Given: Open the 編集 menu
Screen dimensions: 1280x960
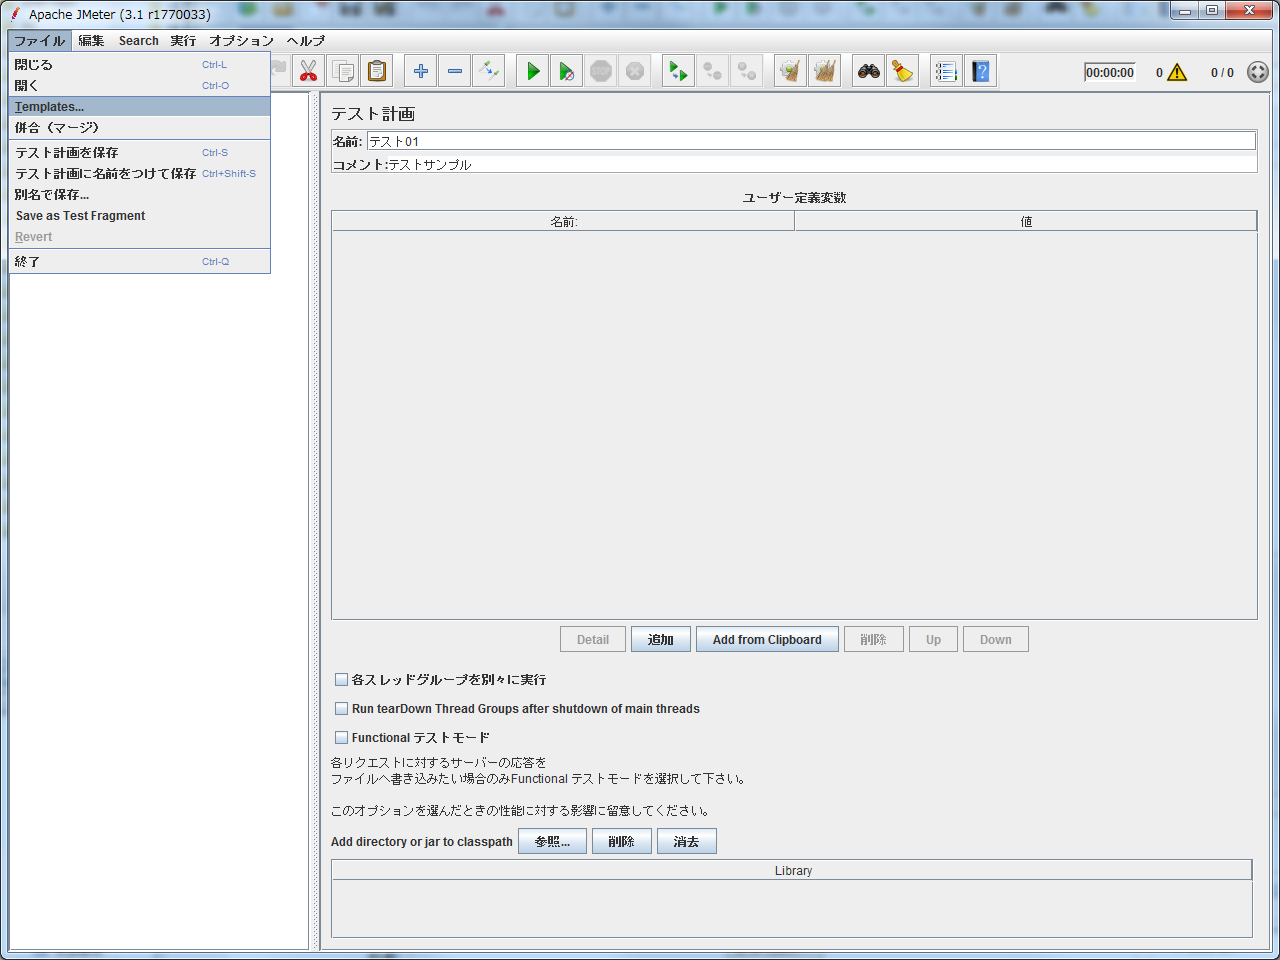Looking at the screenshot, I should [91, 41].
